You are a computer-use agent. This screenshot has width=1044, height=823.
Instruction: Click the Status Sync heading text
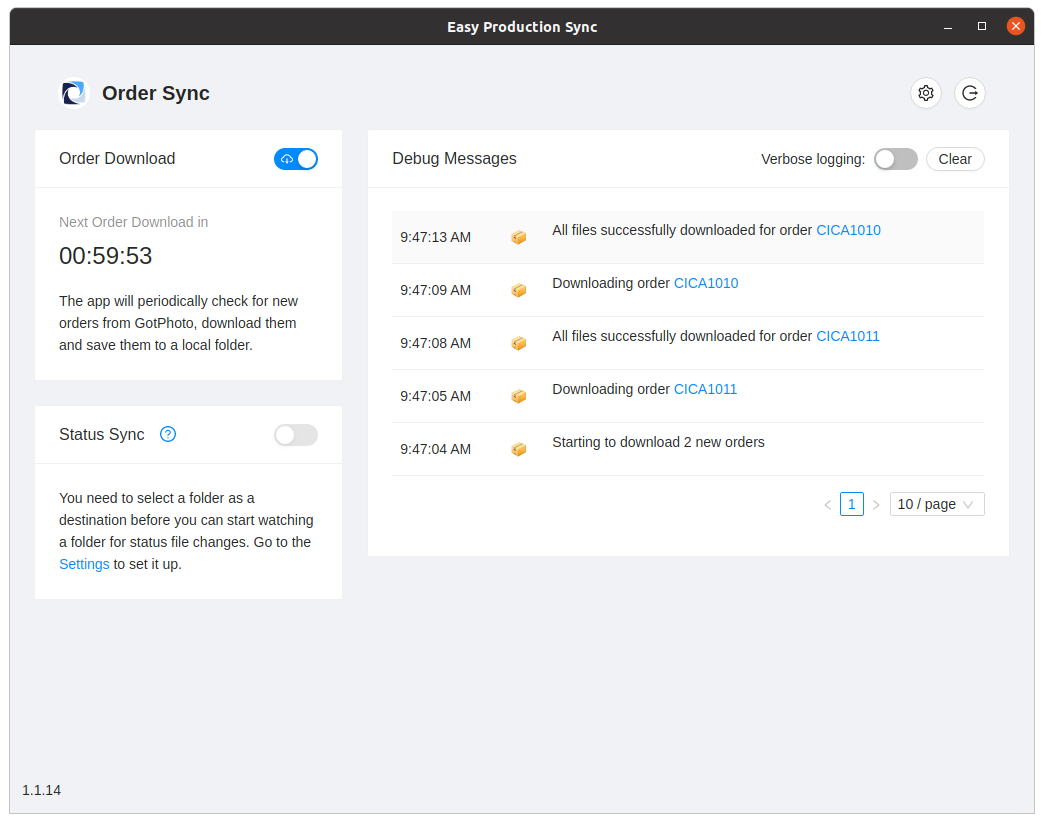coord(101,434)
